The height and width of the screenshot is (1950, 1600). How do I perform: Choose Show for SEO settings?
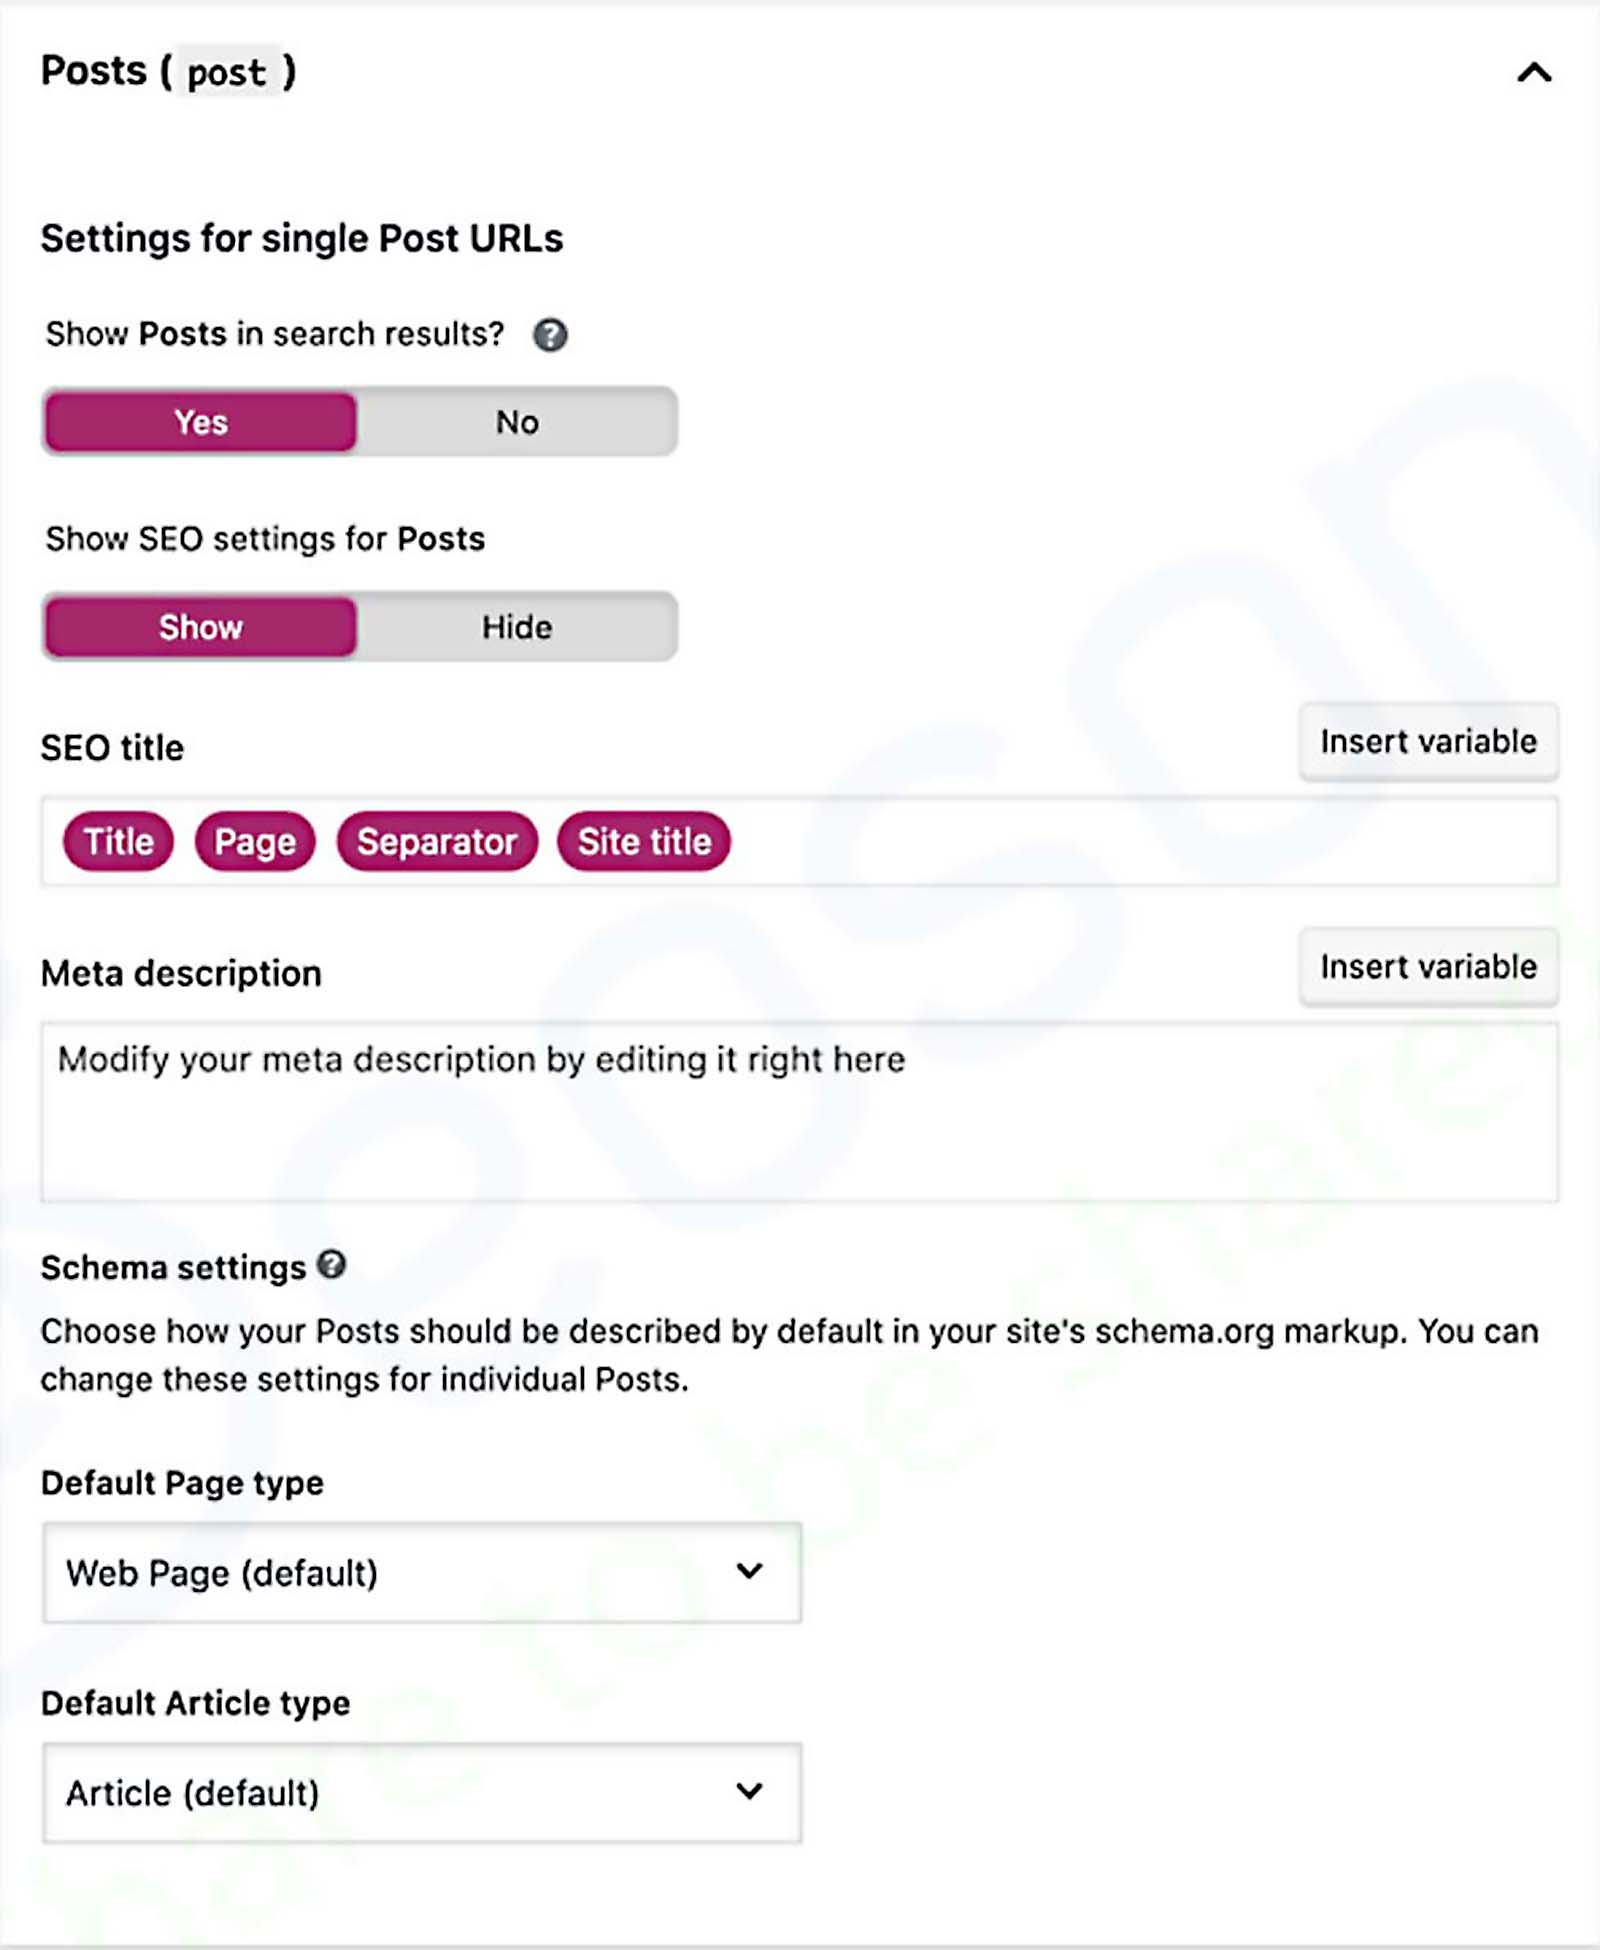(201, 627)
